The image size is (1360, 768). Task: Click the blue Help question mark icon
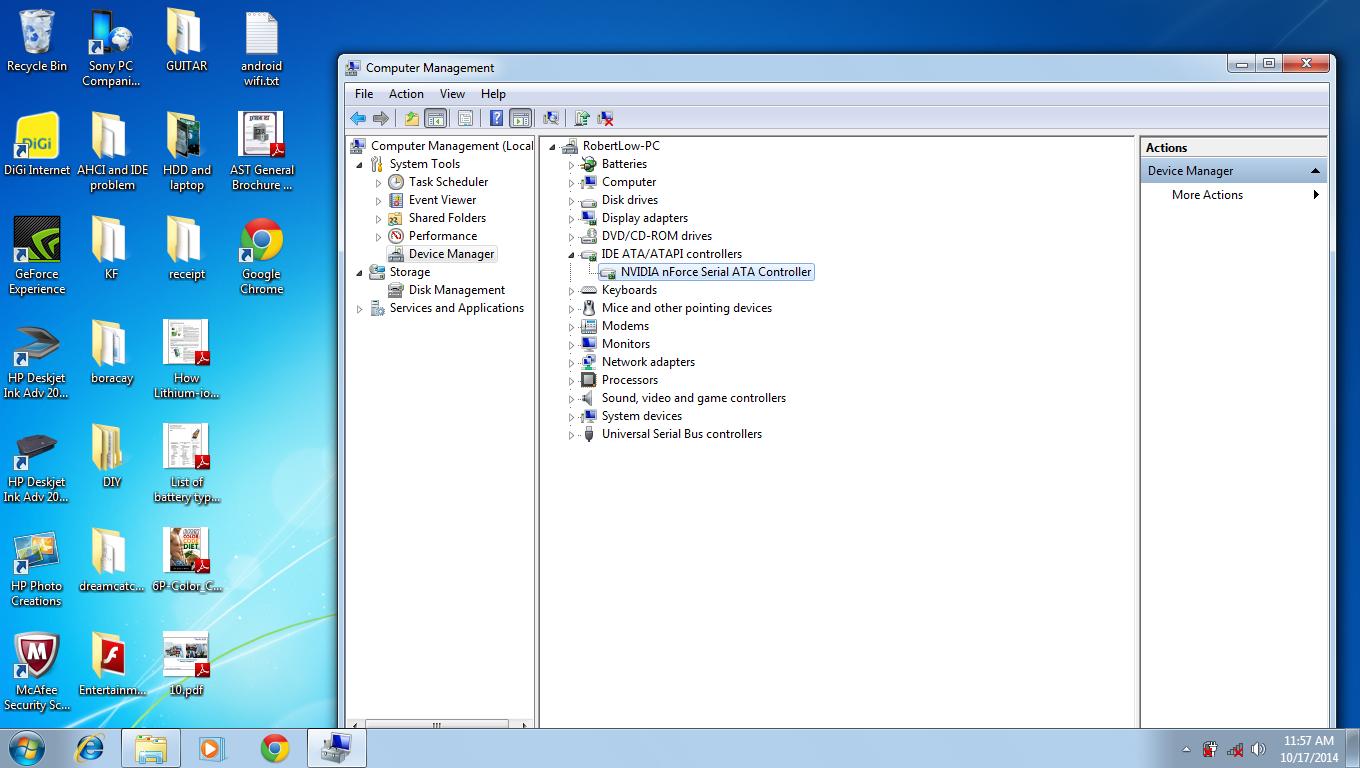pyautogui.click(x=496, y=118)
